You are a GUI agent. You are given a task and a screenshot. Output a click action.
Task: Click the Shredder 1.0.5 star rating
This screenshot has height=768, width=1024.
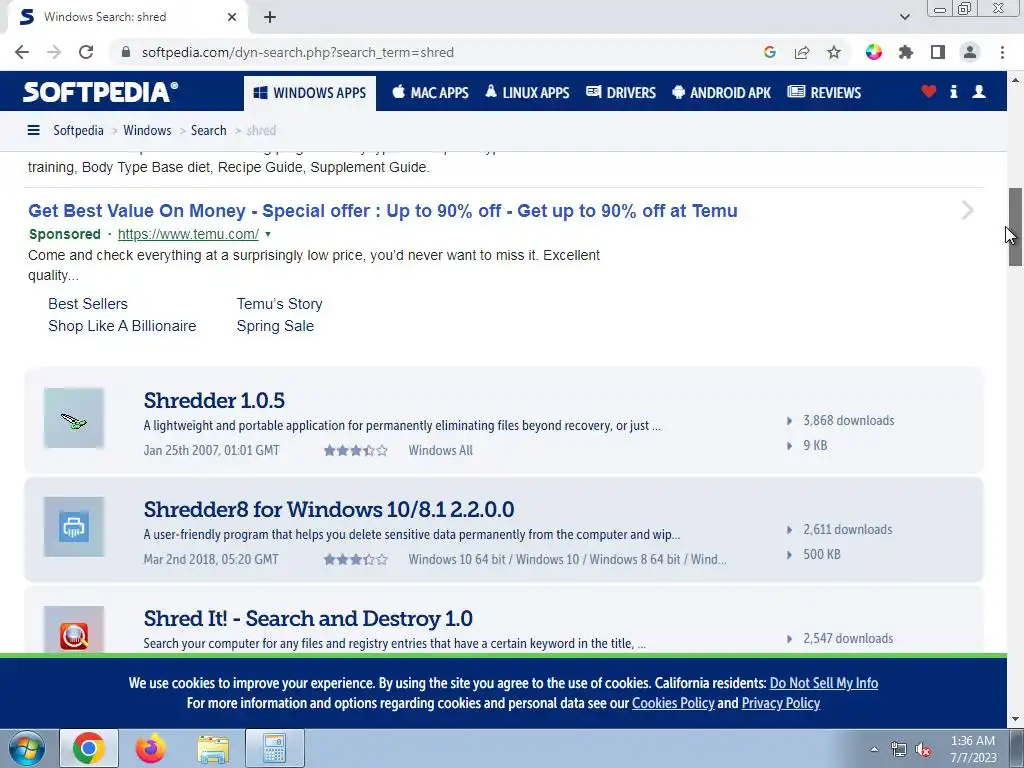[x=356, y=451]
